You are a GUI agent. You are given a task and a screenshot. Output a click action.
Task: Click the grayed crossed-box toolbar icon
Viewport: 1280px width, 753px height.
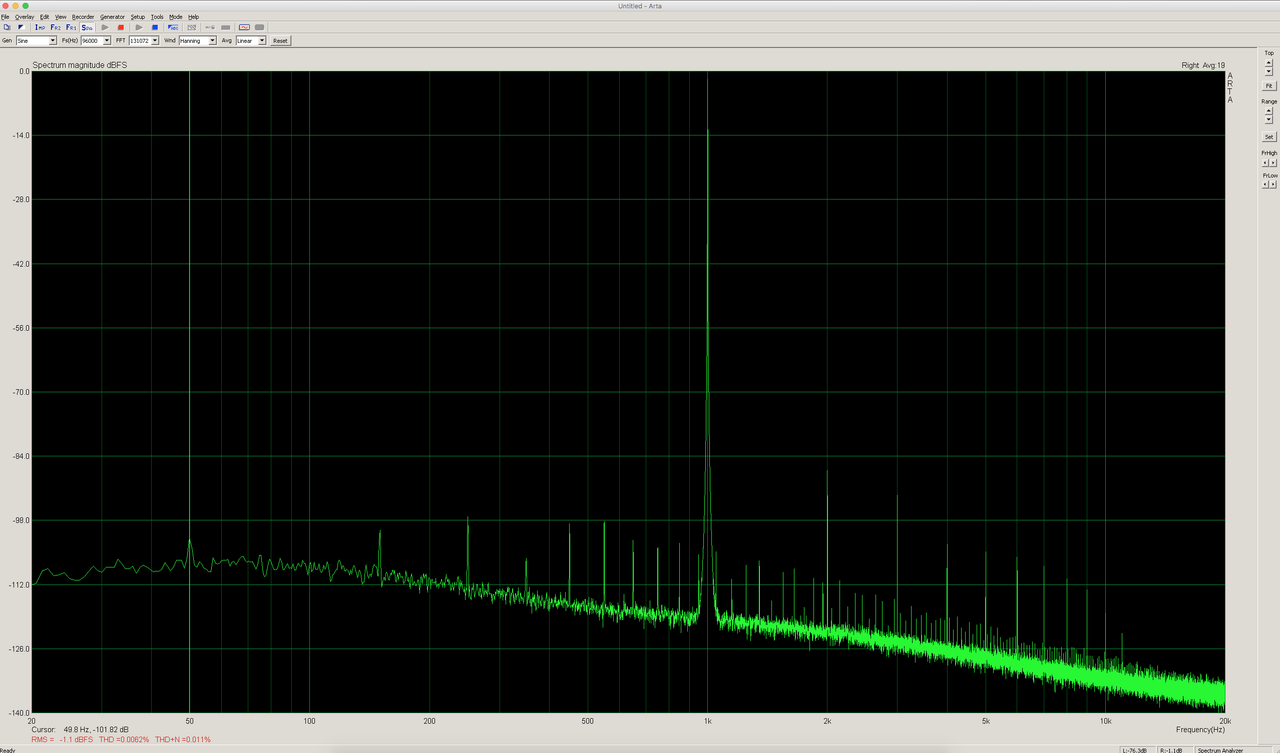click(x=192, y=27)
